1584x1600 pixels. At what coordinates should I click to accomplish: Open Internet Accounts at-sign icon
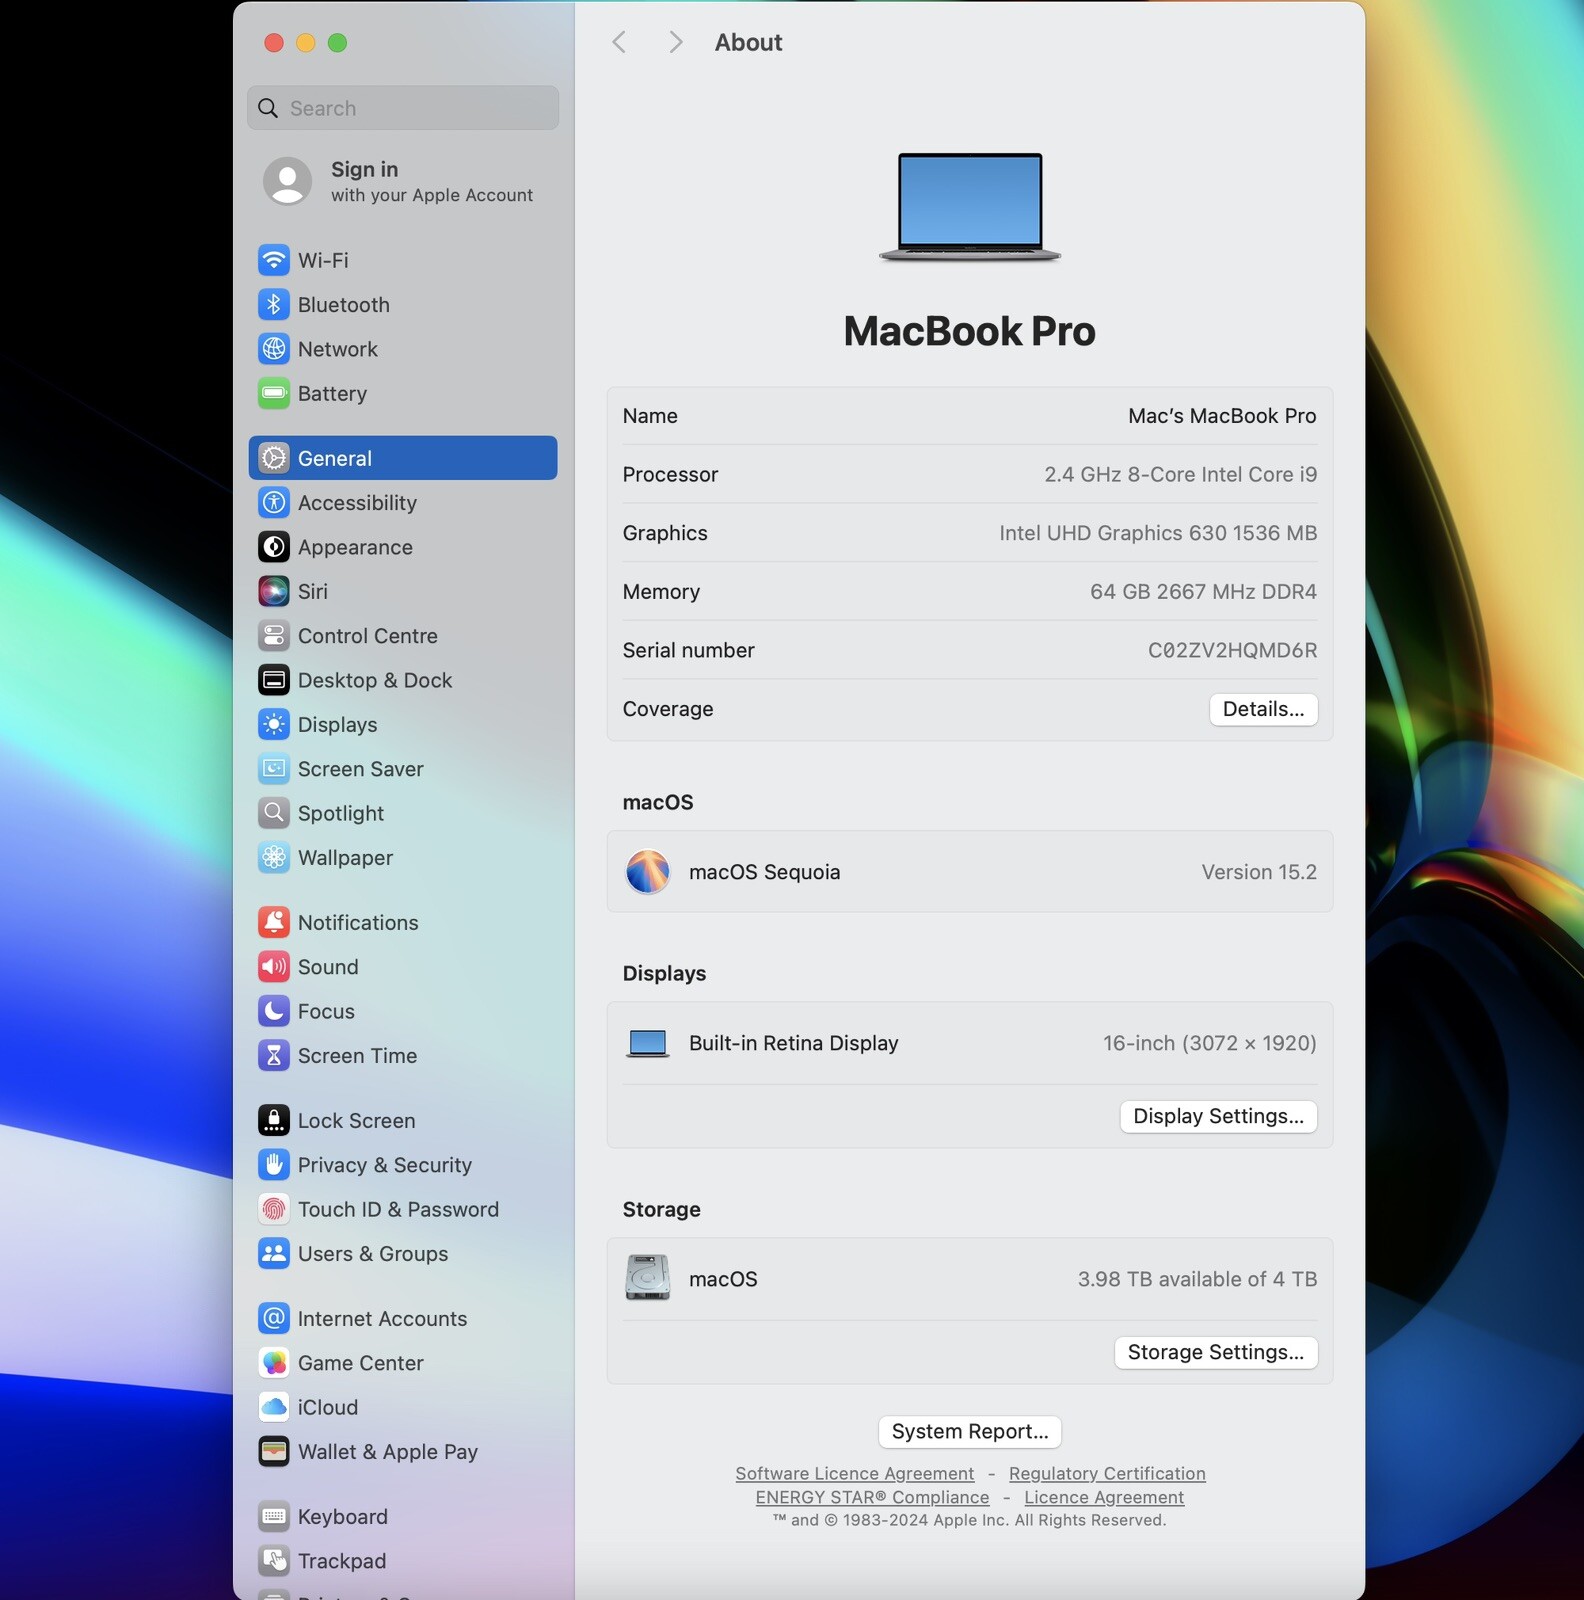[x=273, y=1318]
